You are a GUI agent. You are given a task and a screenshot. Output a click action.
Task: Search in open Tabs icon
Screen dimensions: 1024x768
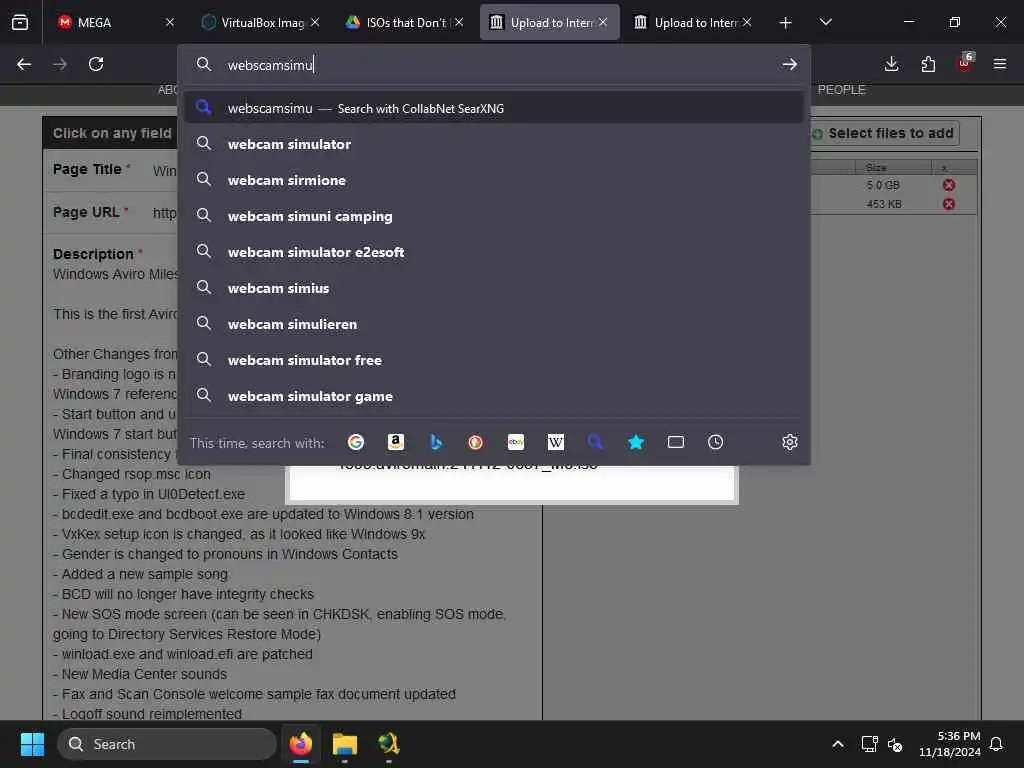click(676, 442)
